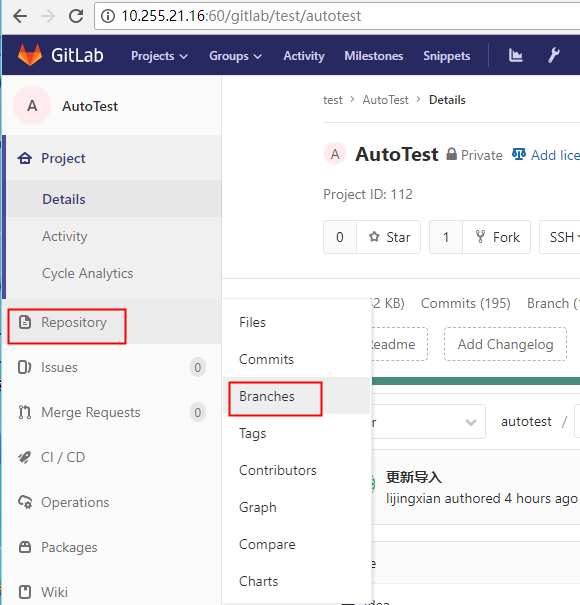Screen dimensions: 580x605
Task: Click the site info icon in address bar
Action: click(x=108, y=16)
